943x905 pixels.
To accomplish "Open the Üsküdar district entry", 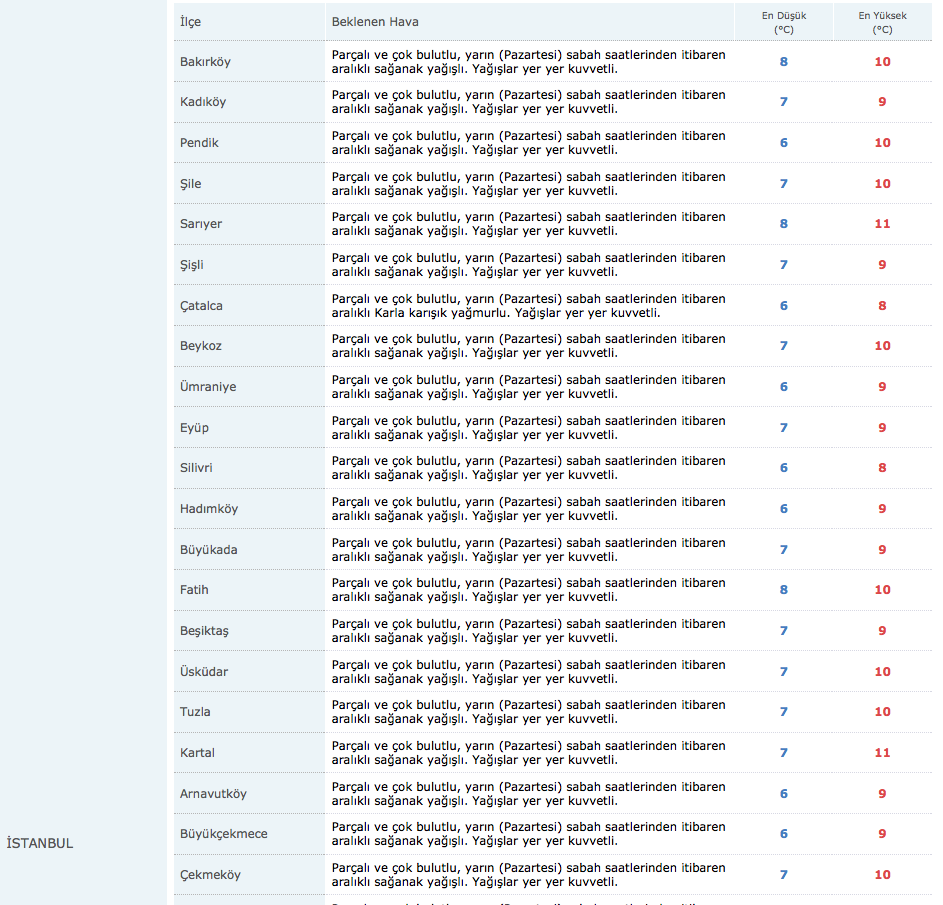I will coord(205,672).
